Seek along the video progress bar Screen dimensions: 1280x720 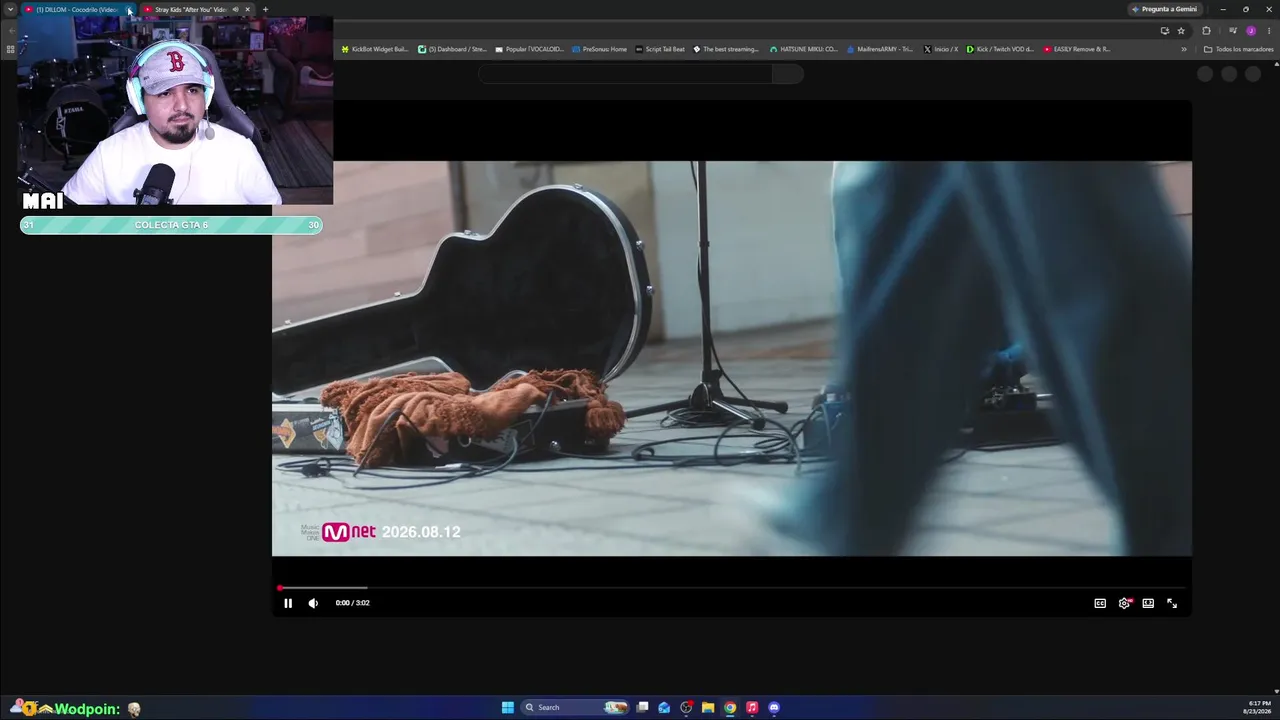coord(731,588)
